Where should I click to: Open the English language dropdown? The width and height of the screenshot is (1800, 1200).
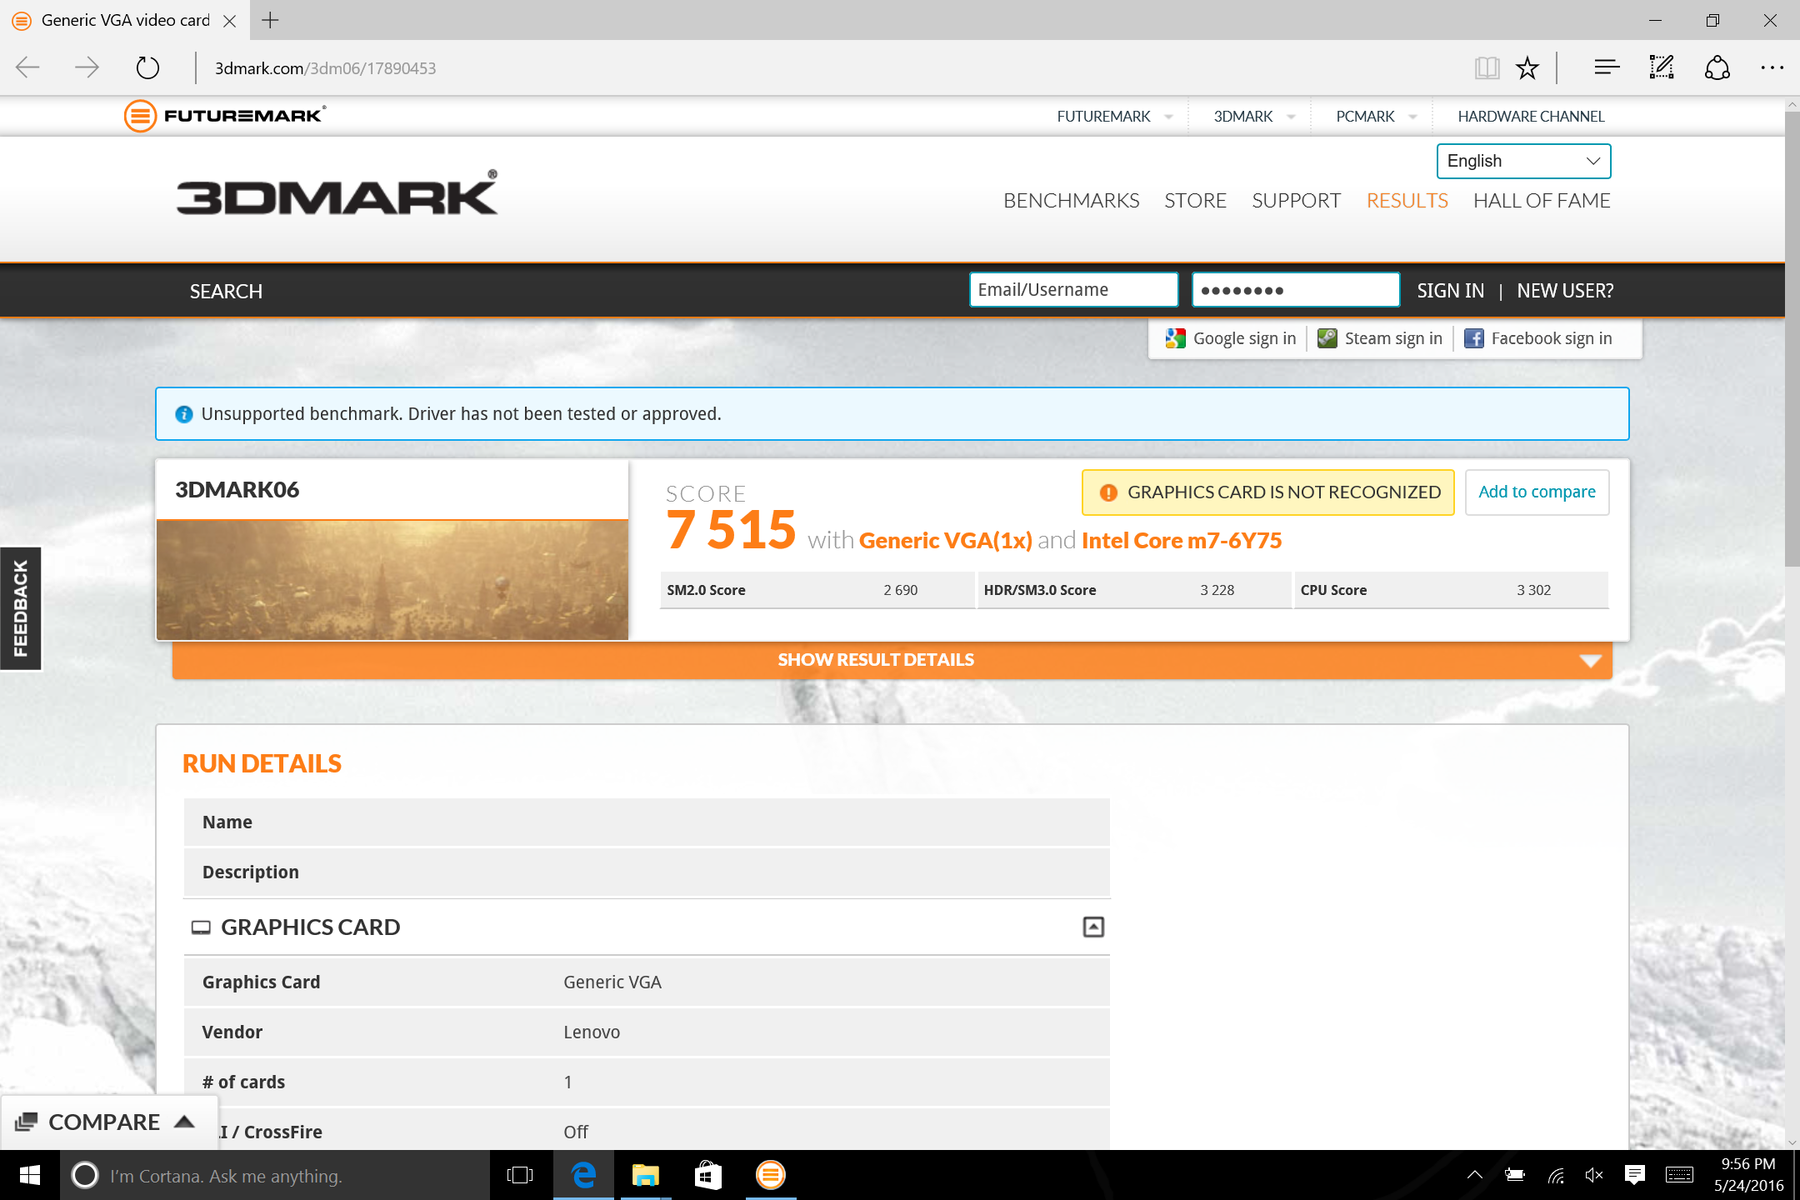(1524, 161)
